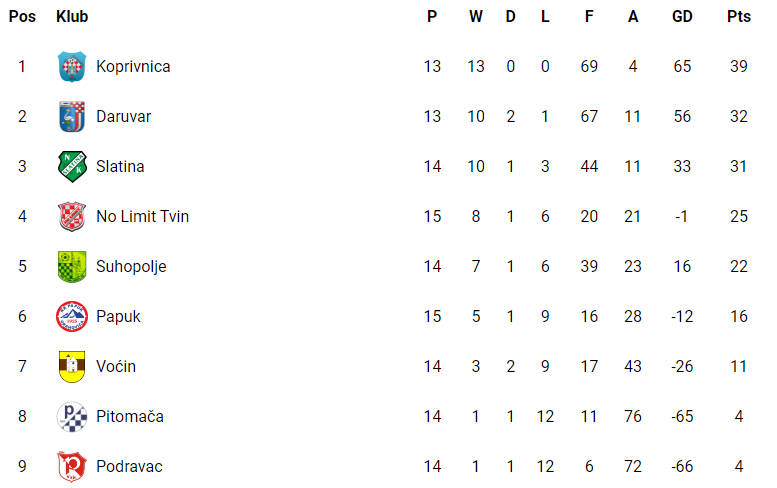Open the green Slatina club badge
777x488 pixels.
72,166
